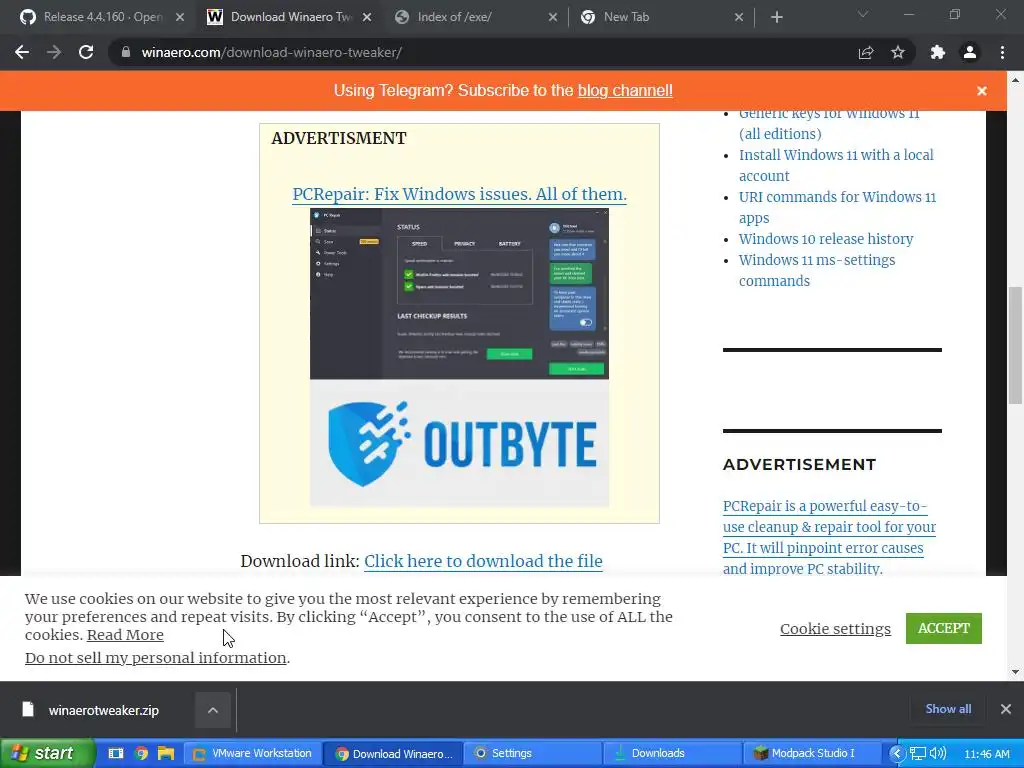Viewport: 1024px width, 768px height.
Task: Click the PC Repair screenshot thumbnail
Action: click(x=459, y=294)
